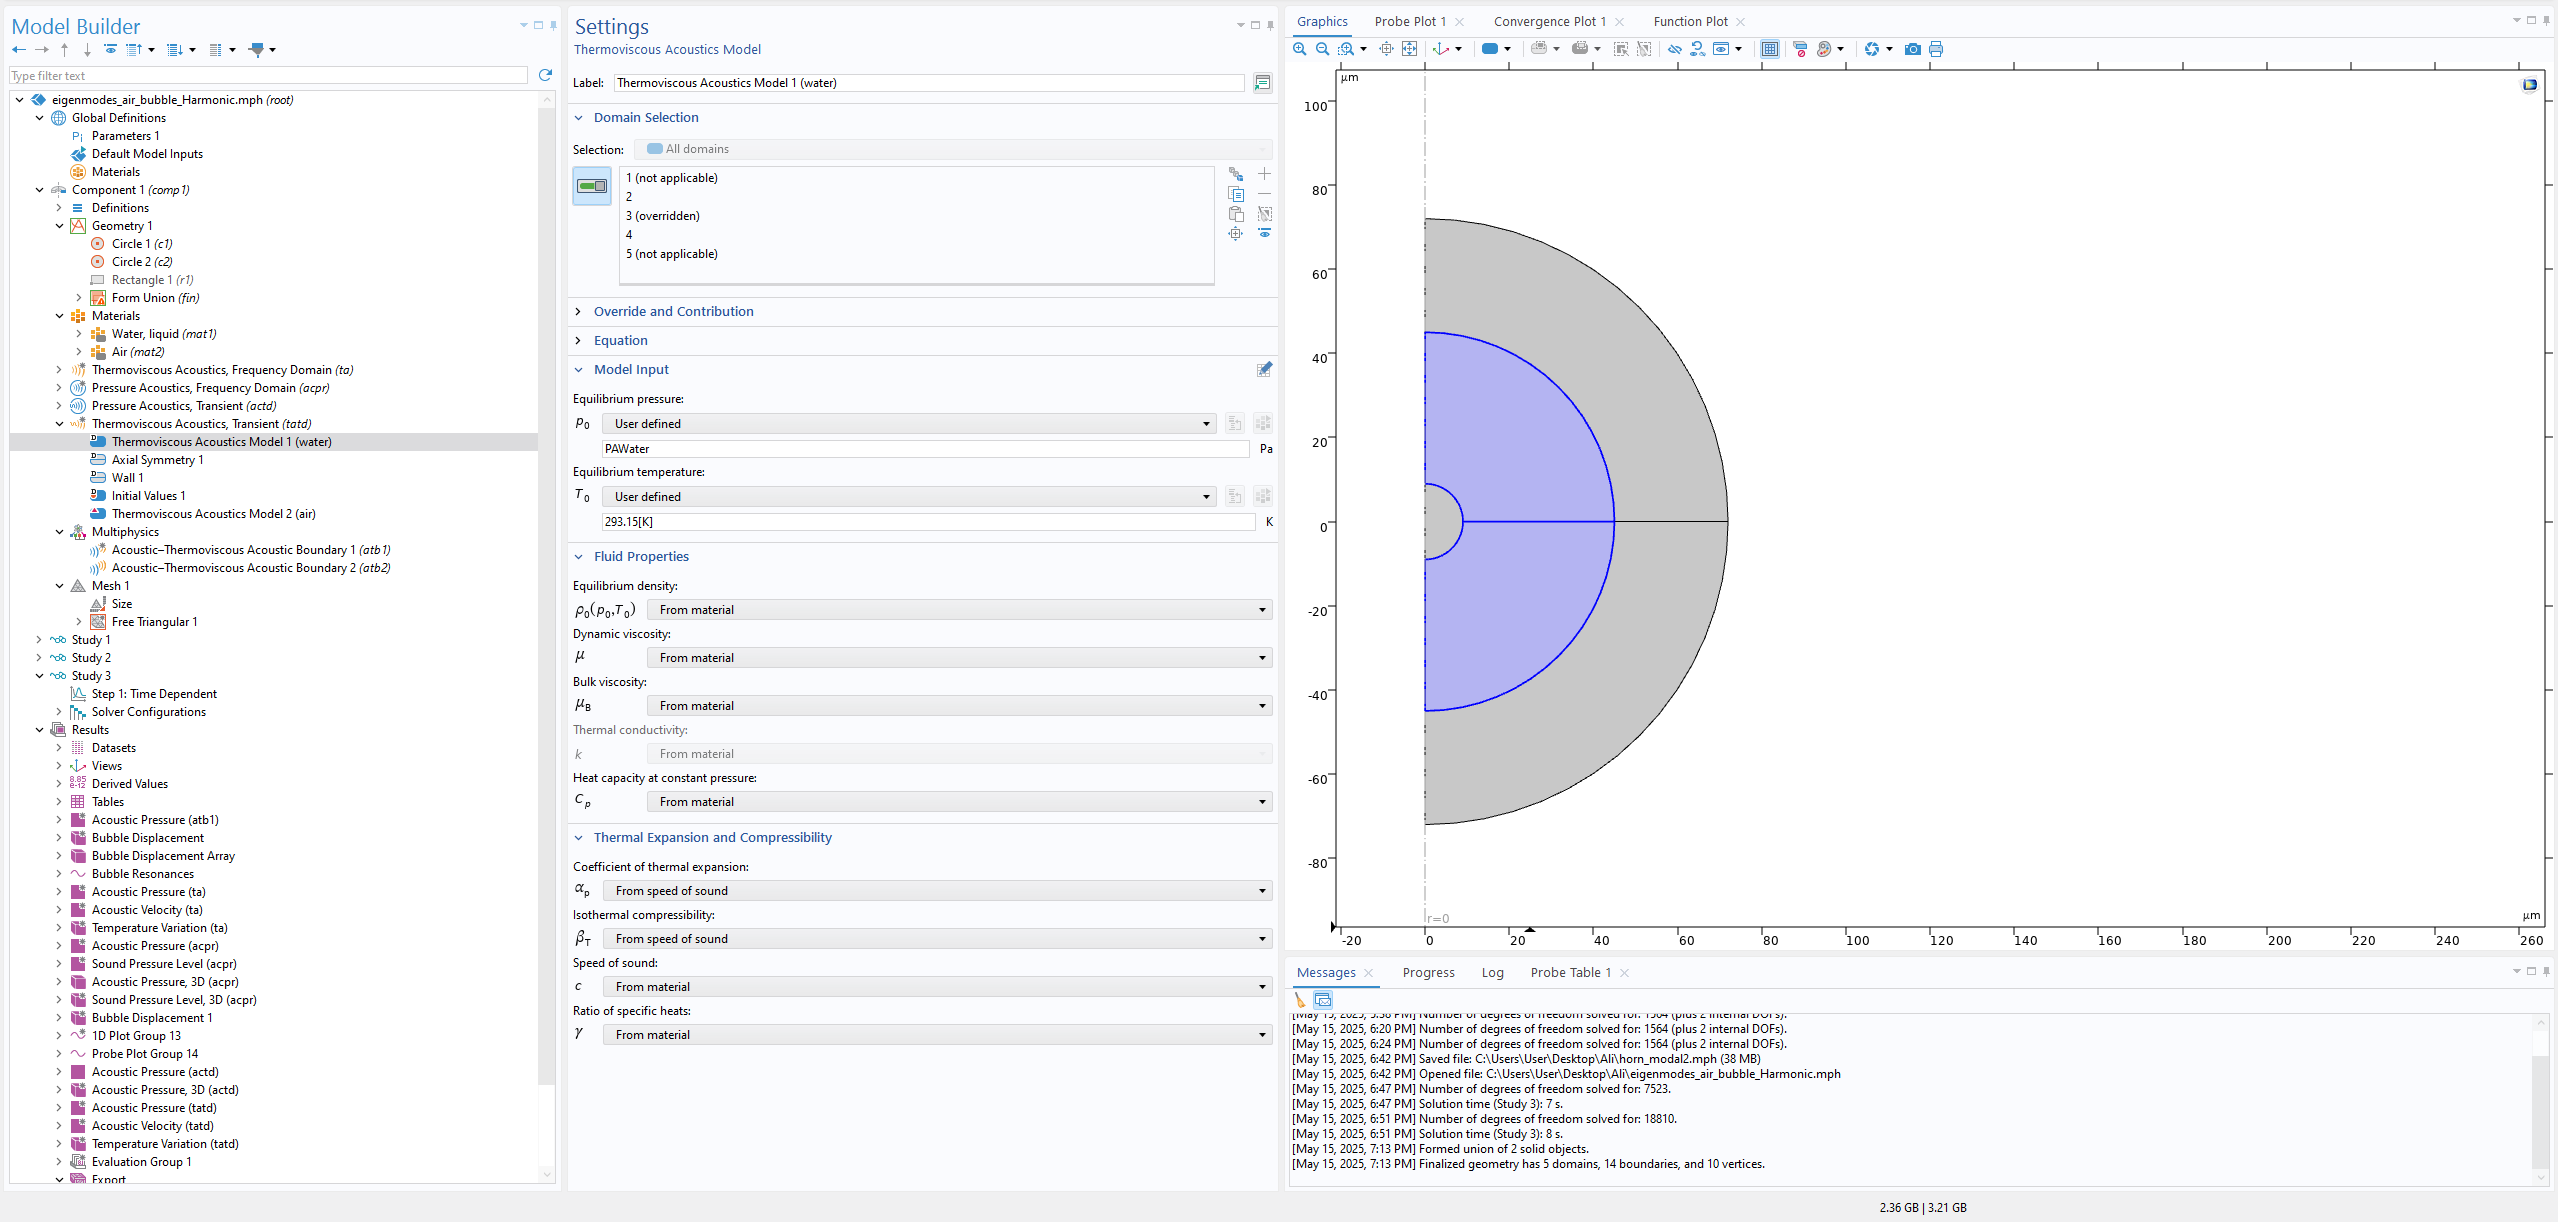
Task: Toggle the Activate Selection switch
Action: pyautogui.click(x=592, y=186)
